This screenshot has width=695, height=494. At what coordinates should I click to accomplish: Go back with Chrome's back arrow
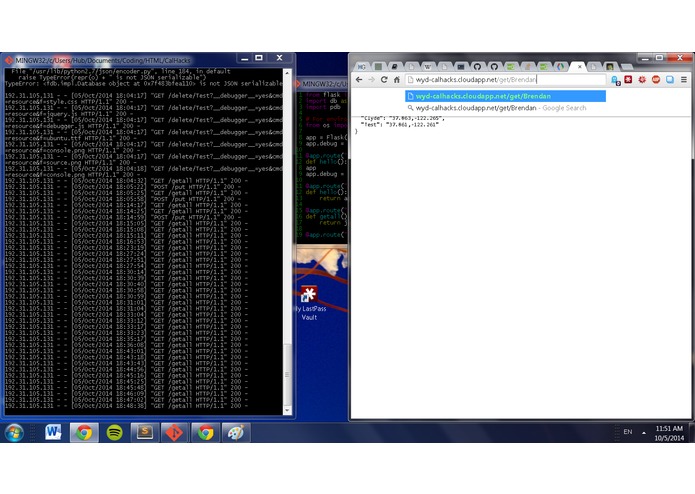point(359,80)
